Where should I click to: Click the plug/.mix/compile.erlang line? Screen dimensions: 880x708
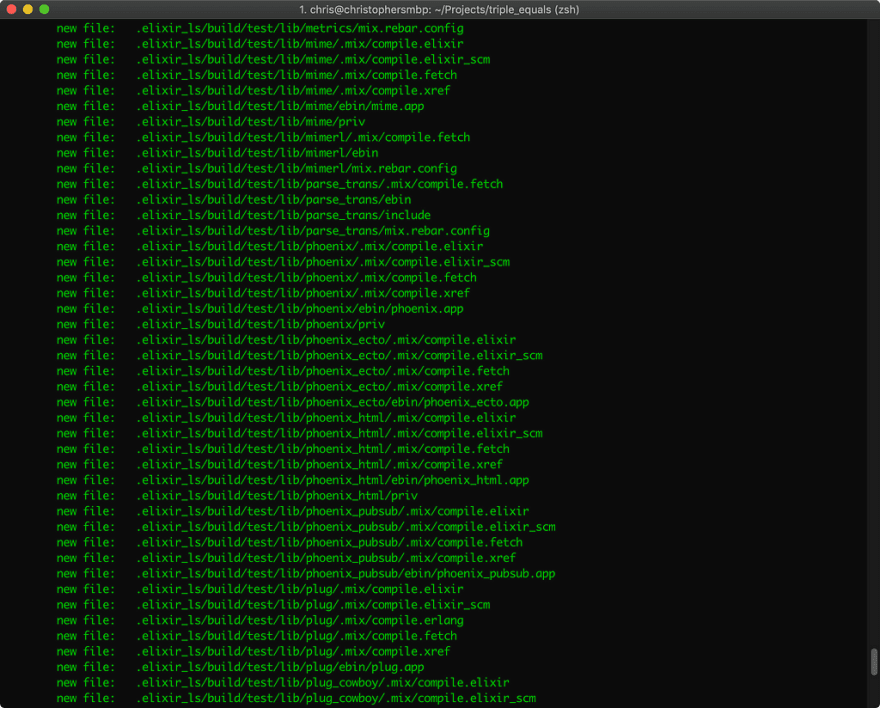click(260, 621)
